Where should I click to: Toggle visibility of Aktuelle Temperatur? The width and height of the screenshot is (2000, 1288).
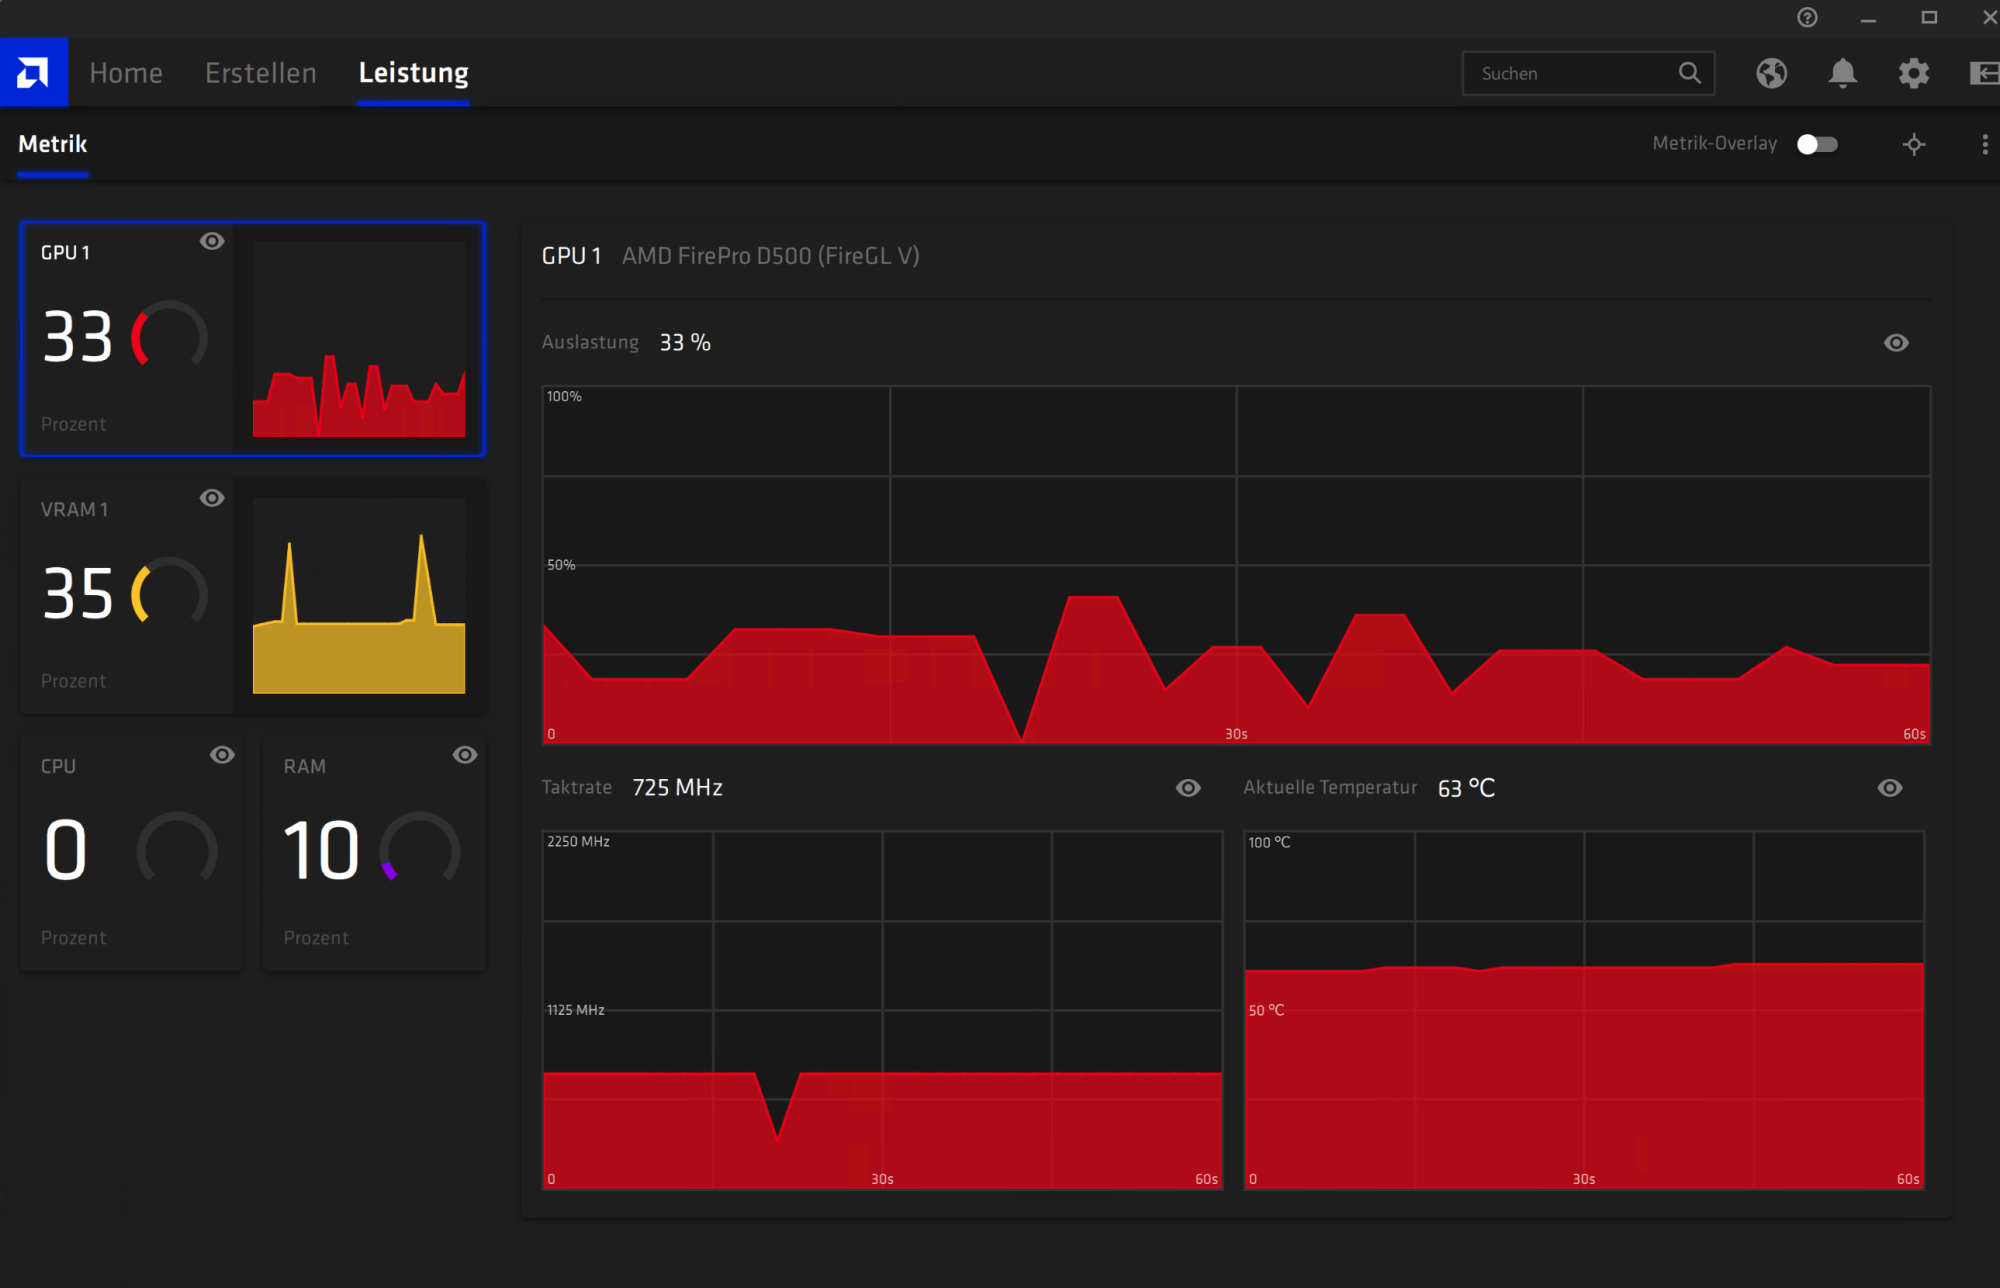[x=1890, y=788]
